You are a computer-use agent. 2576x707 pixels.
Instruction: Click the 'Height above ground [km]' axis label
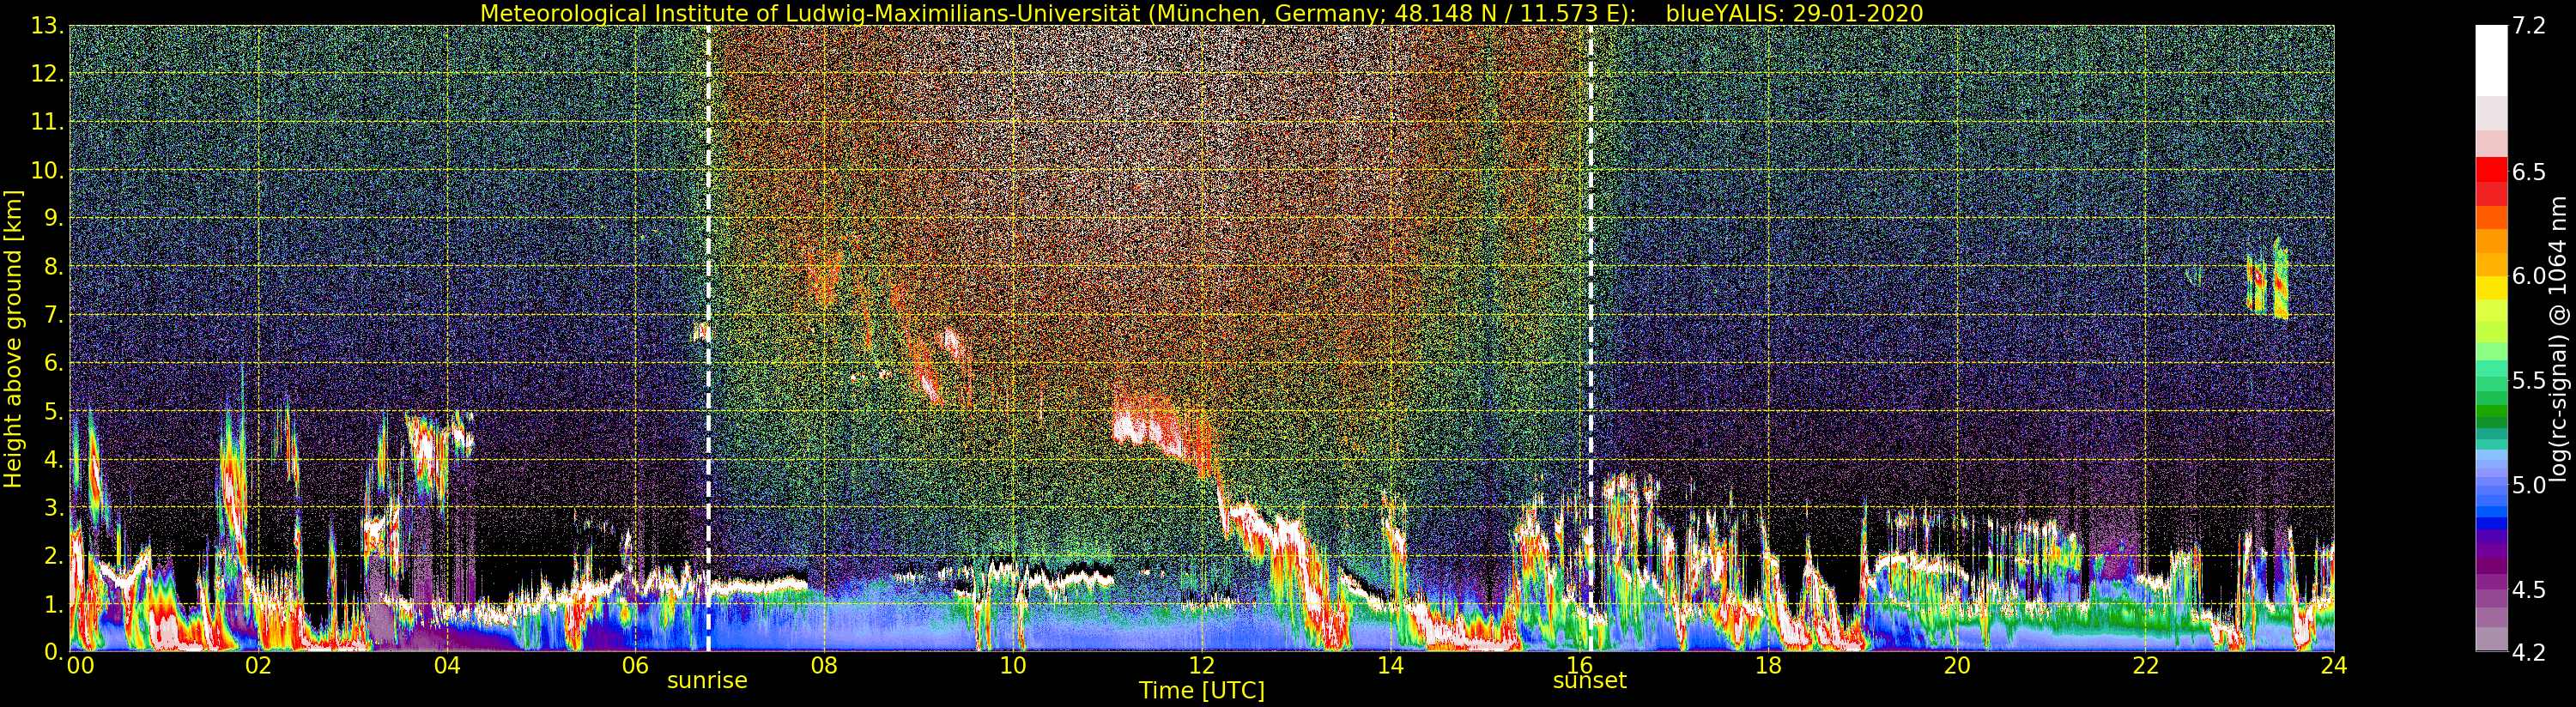[x=13, y=339]
